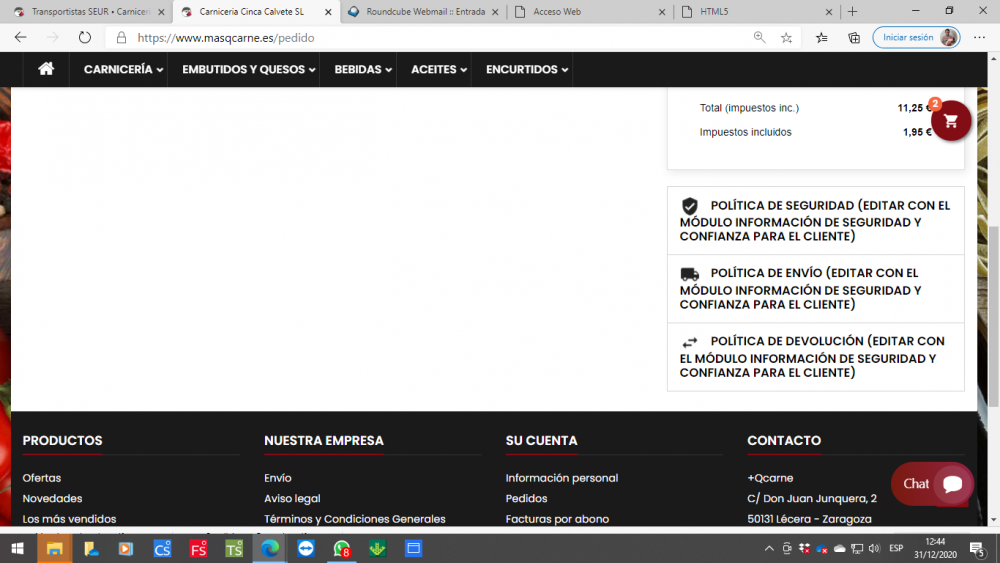
Task: Open TeamViewer in the taskbar
Action: pyautogui.click(x=306, y=548)
